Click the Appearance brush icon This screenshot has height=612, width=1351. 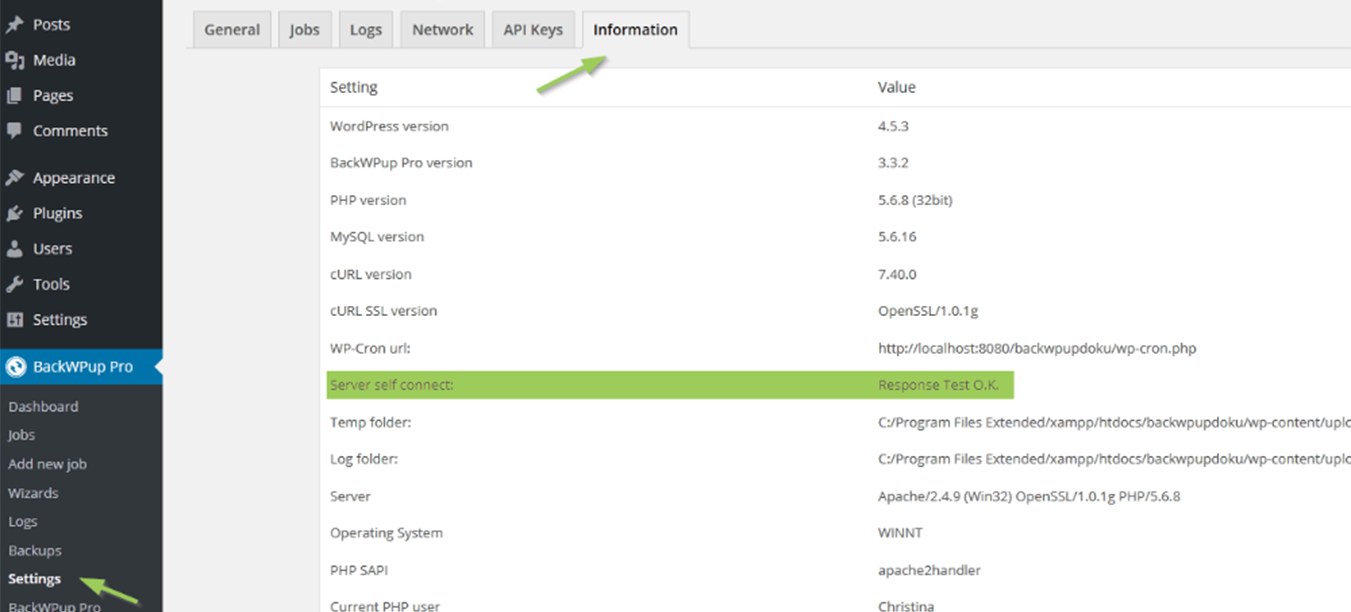14,178
